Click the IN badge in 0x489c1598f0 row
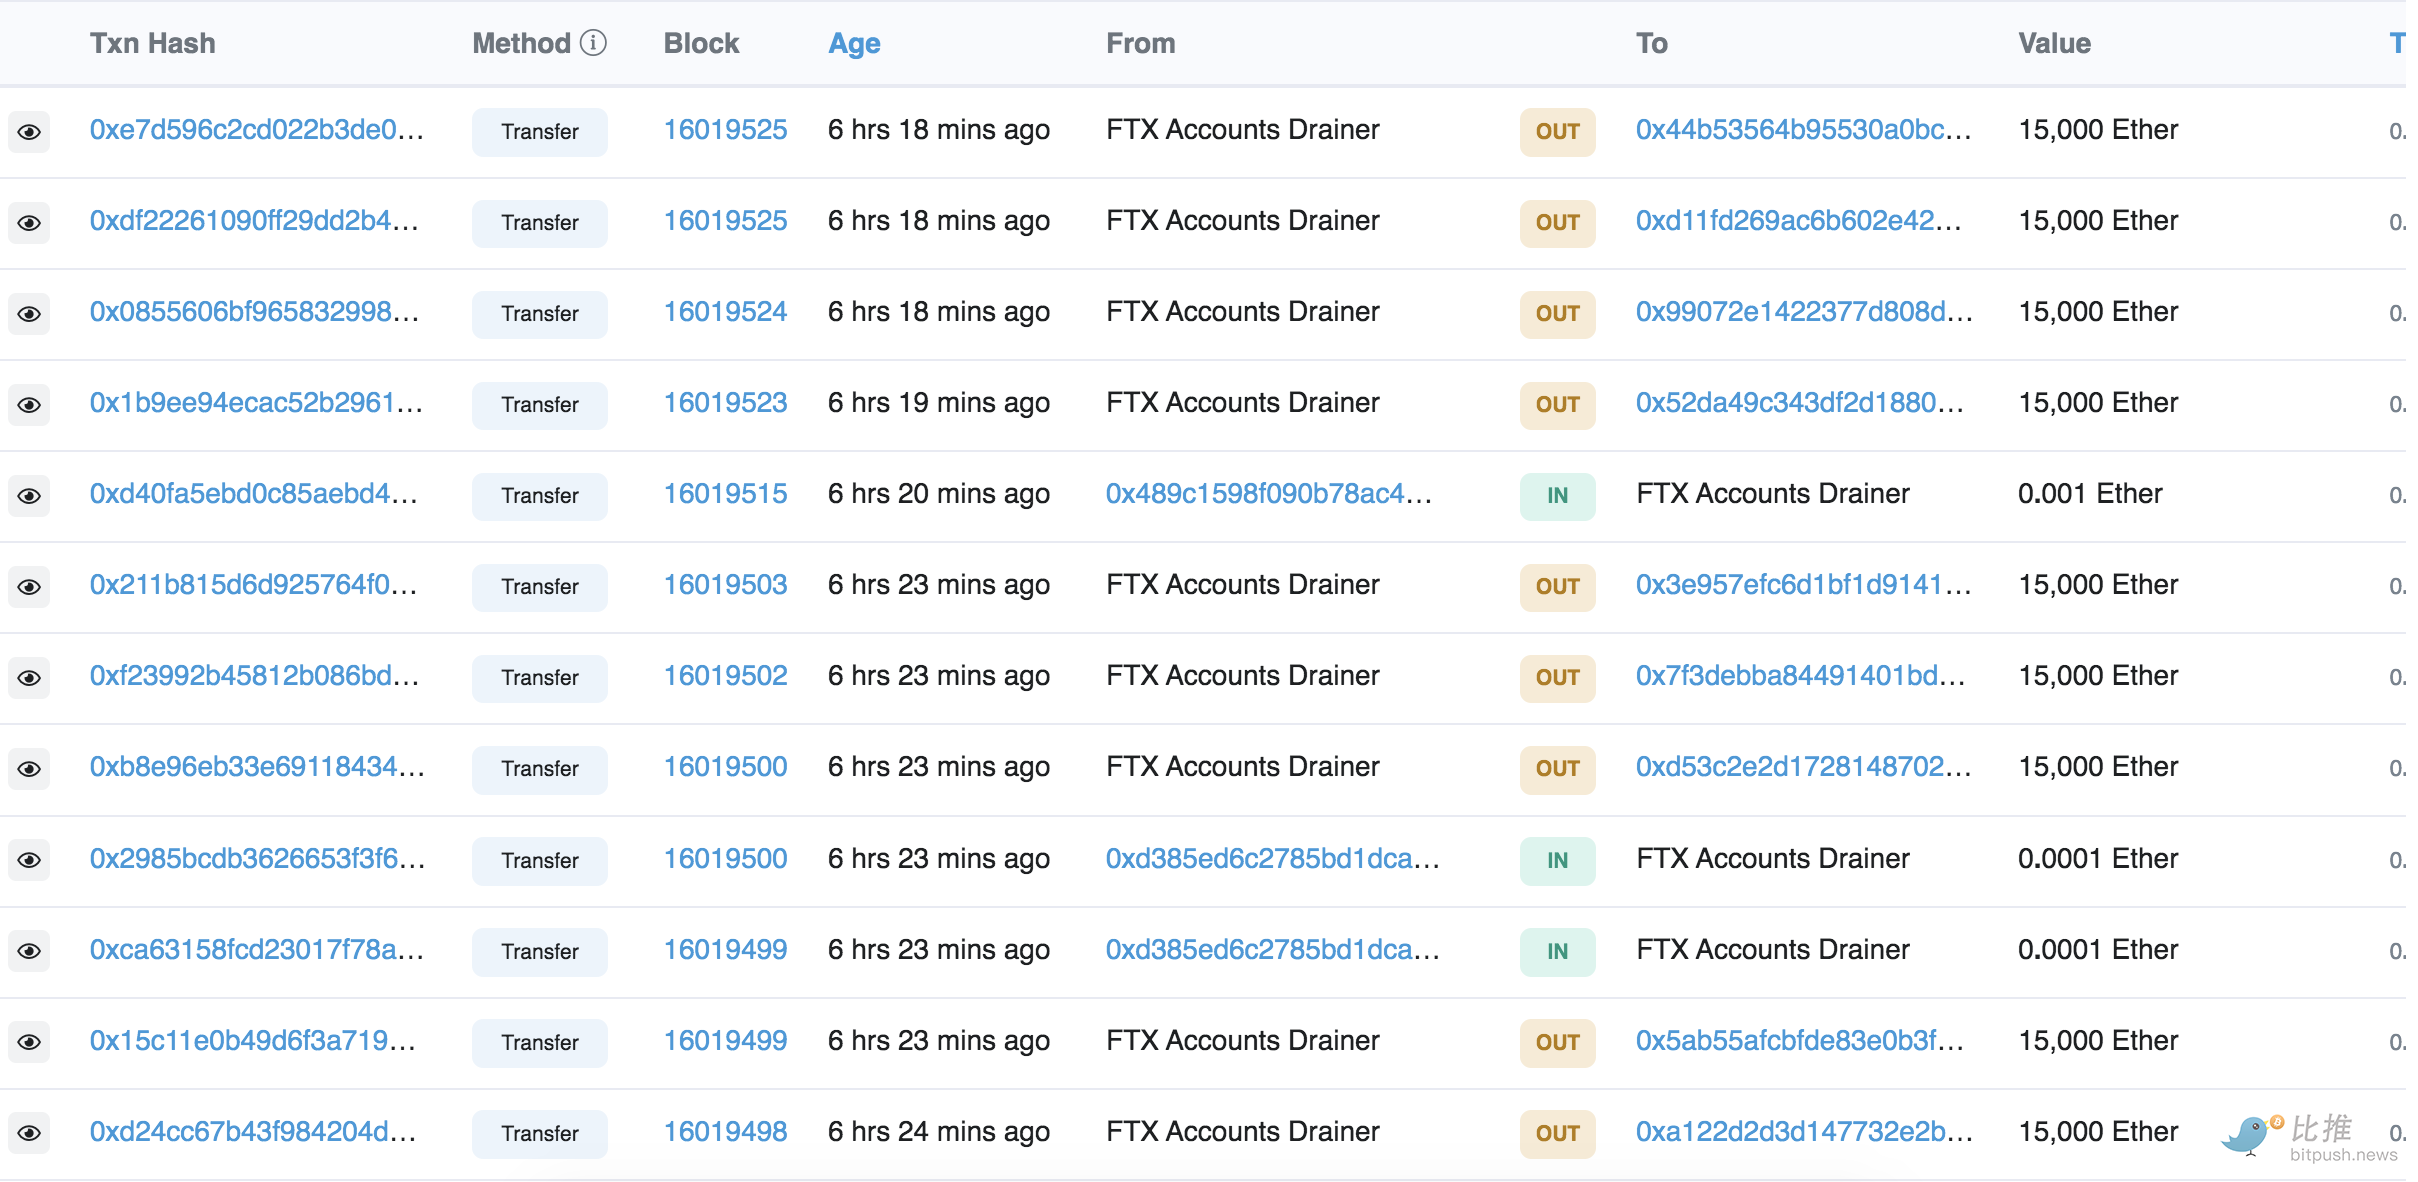Image resolution: width=2418 pixels, height=1182 pixels. 1558,496
